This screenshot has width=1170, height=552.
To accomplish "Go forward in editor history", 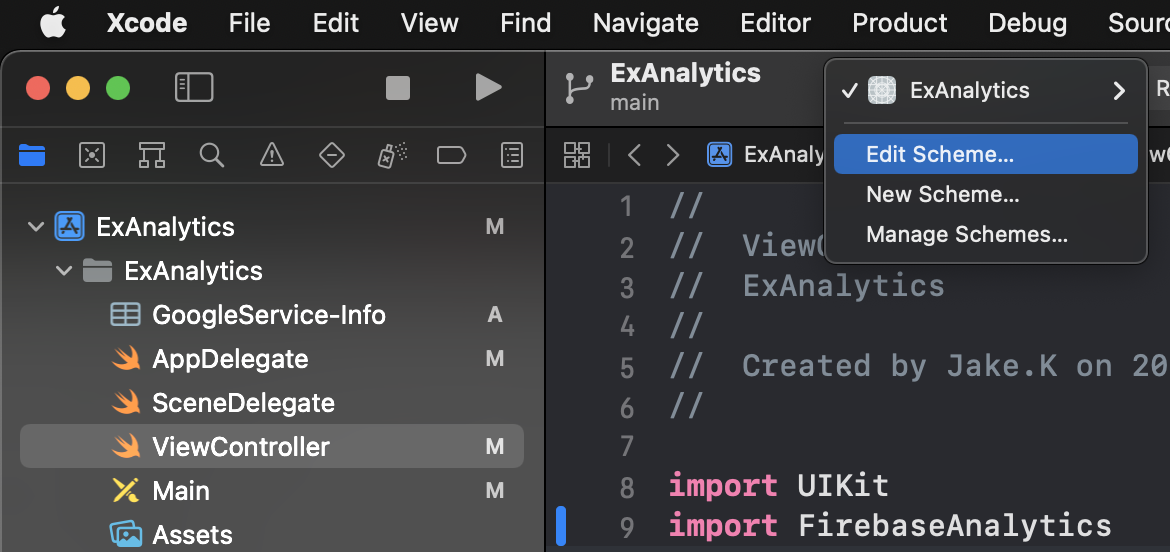I will (x=673, y=155).
